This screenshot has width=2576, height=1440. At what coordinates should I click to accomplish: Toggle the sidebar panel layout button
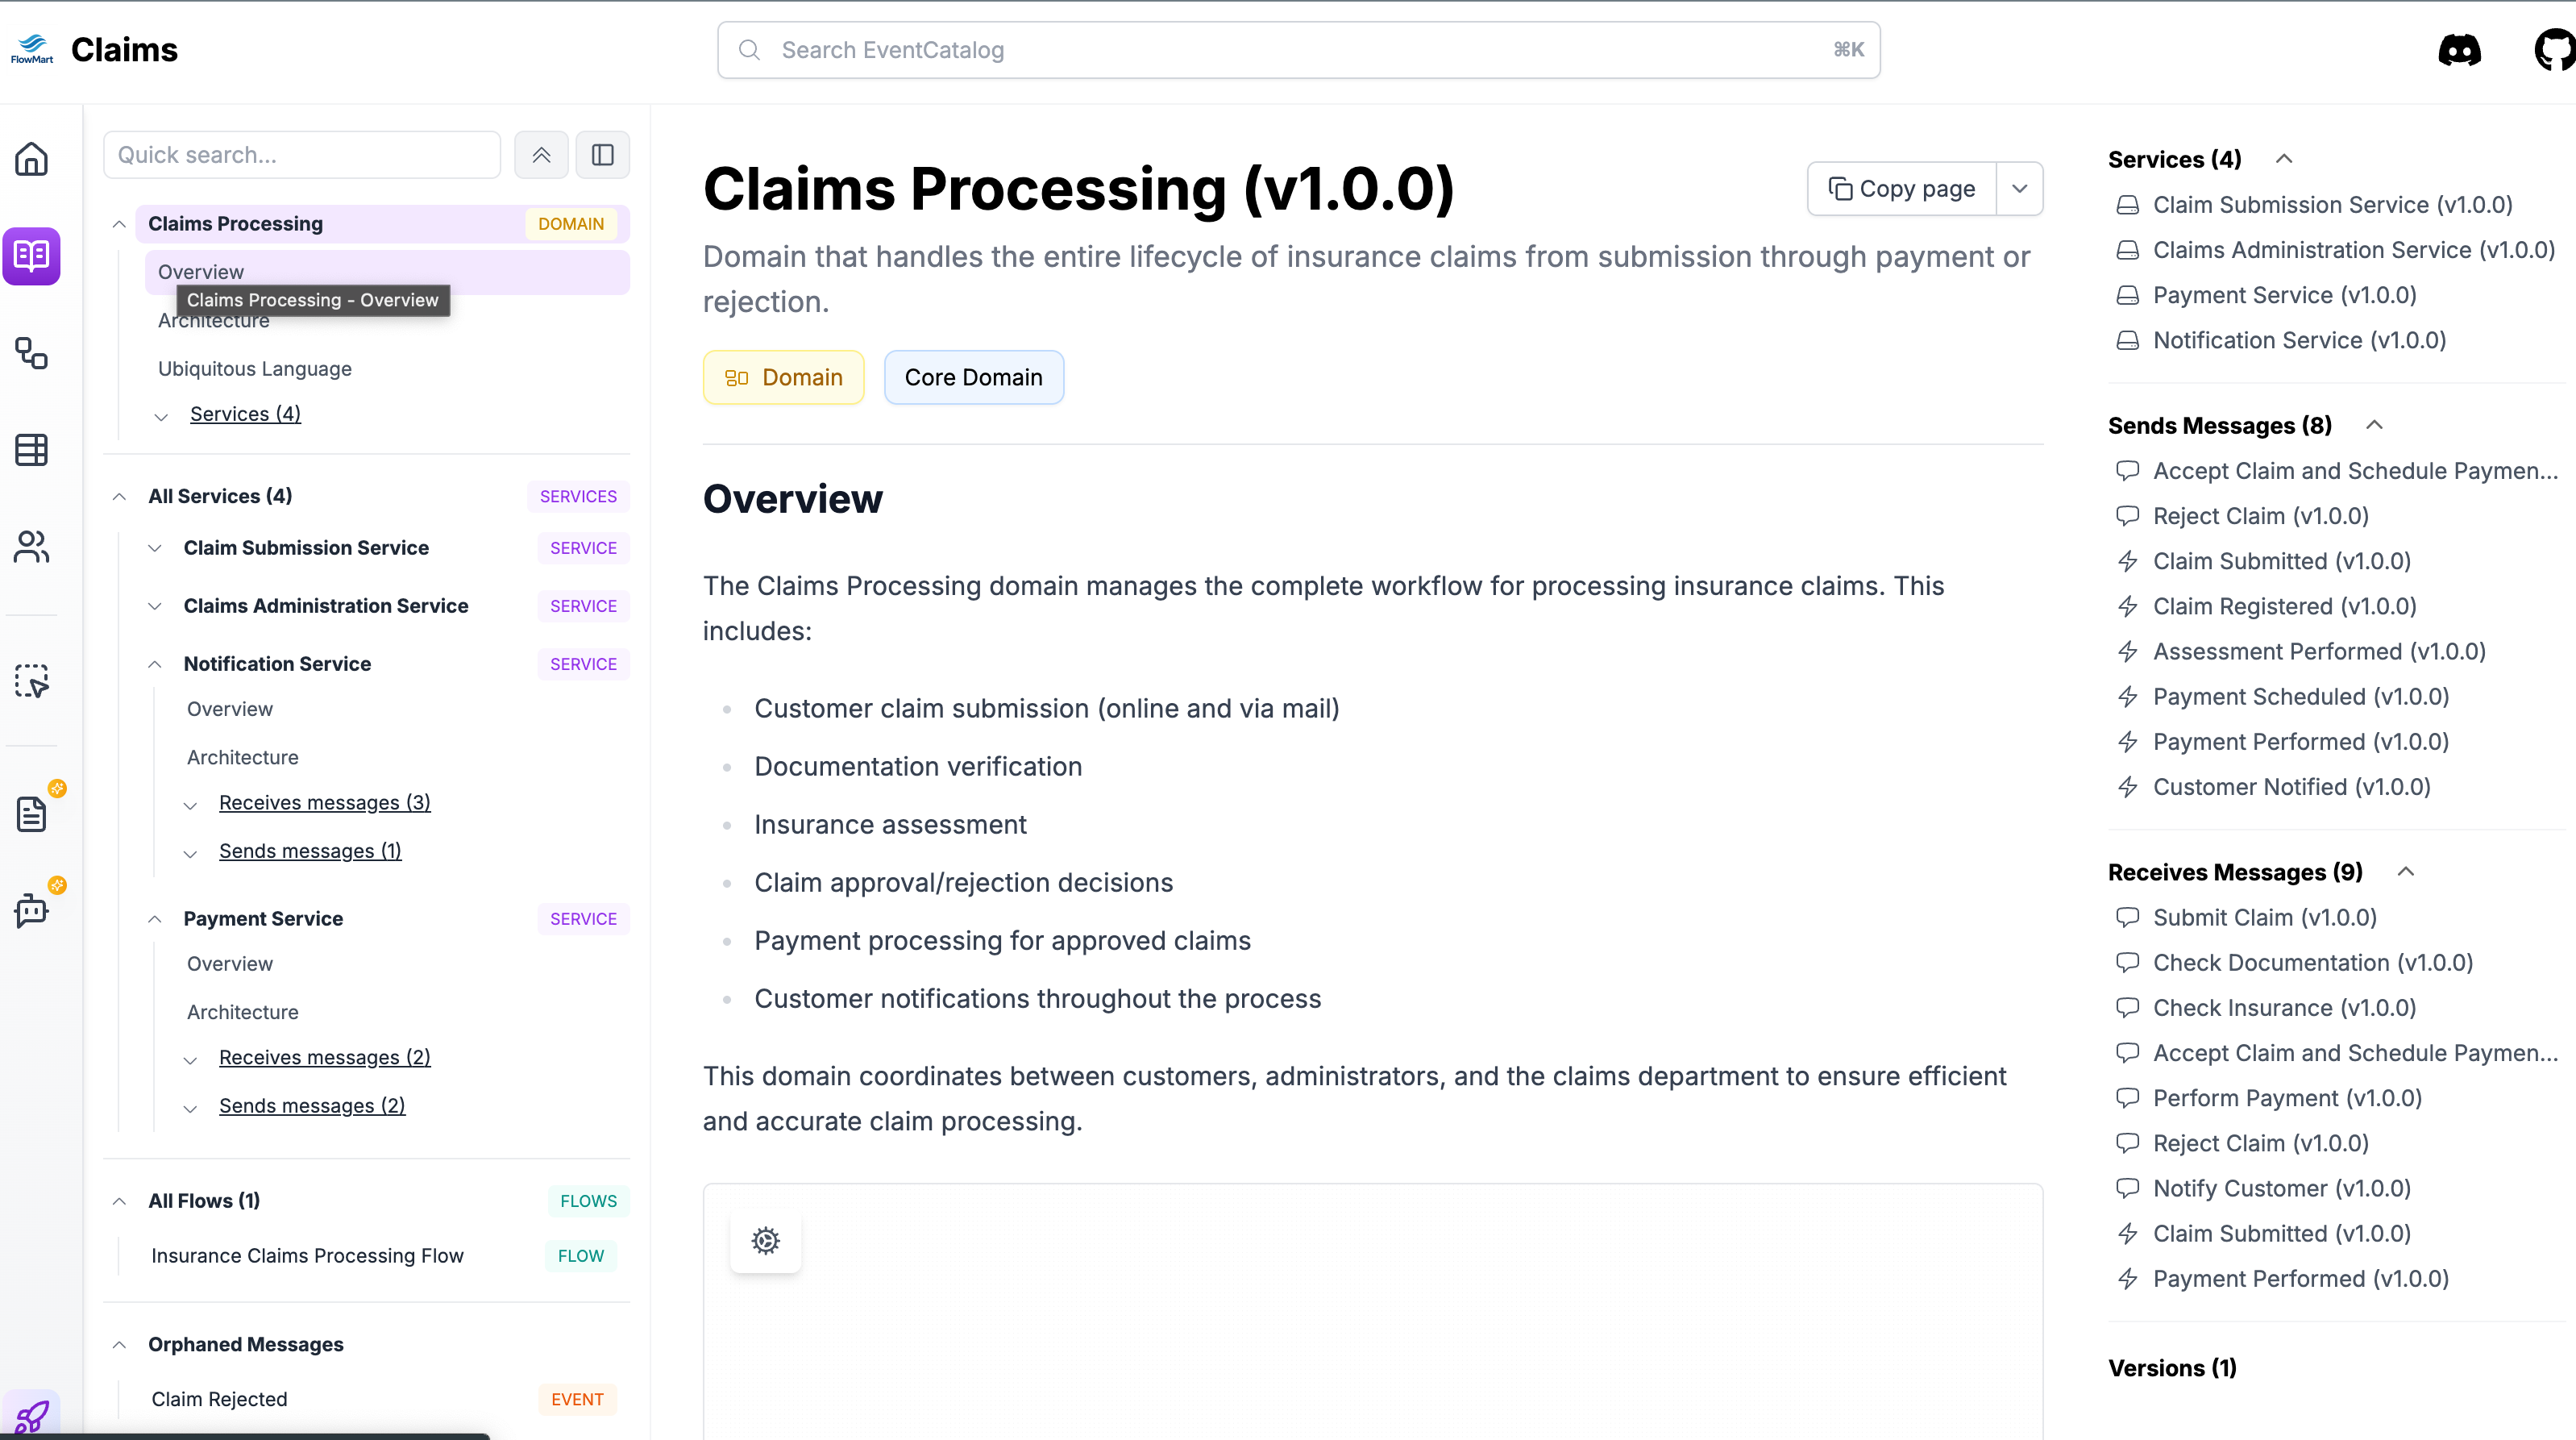pos(602,155)
